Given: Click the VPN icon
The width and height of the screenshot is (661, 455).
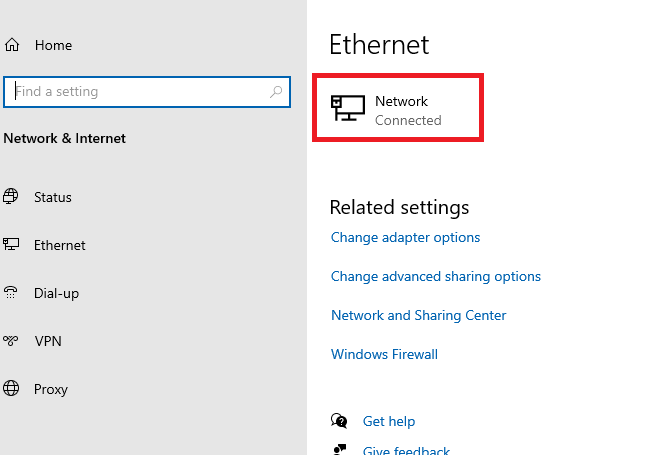Looking at the screenshot, I should (11, 340).
